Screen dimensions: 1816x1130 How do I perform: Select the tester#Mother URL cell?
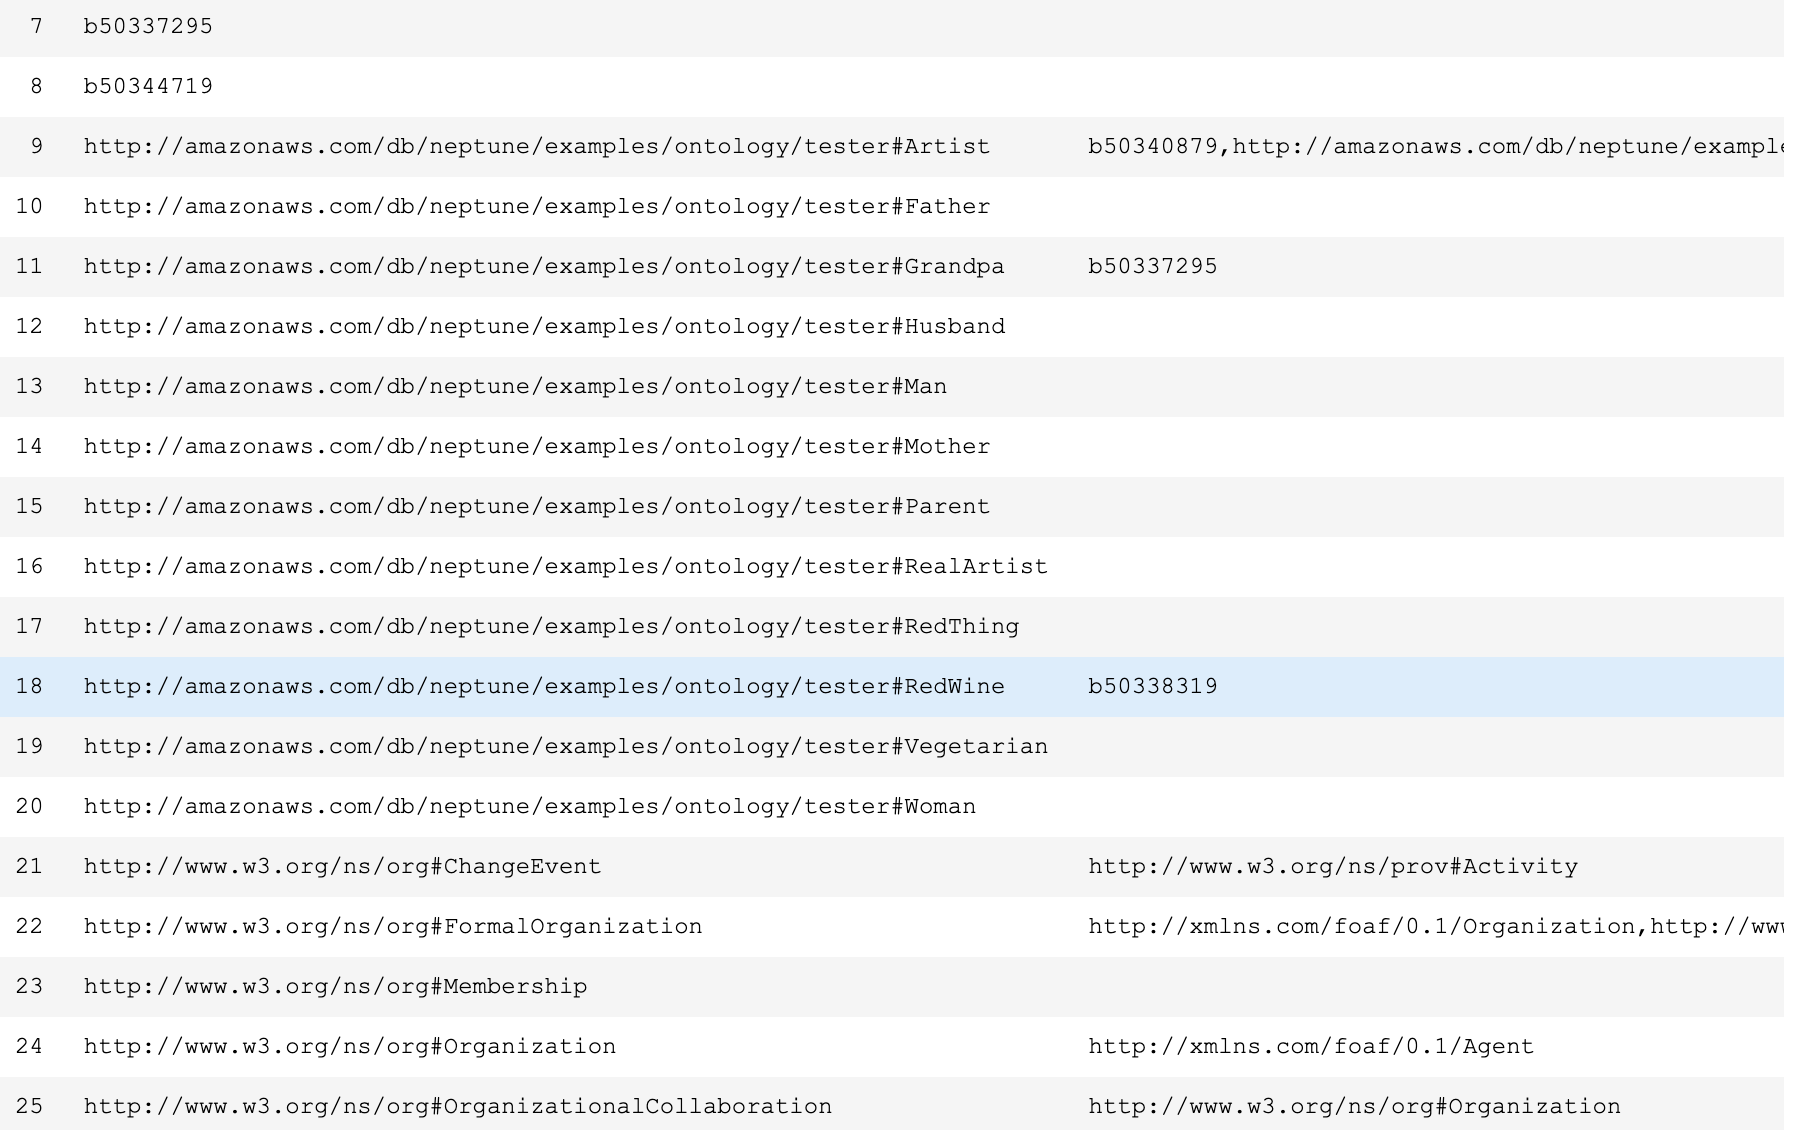click(537, 446)
